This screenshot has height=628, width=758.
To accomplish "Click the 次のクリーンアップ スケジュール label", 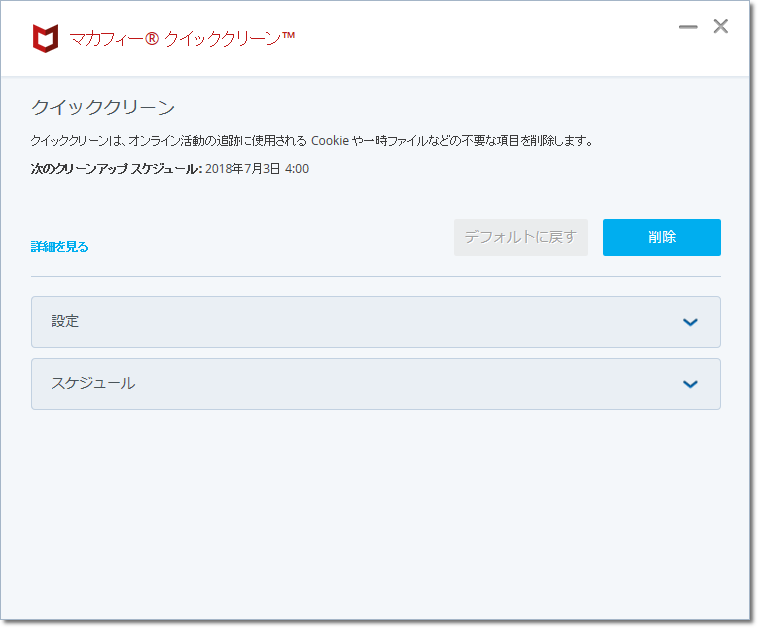I will pyautogui.click(x=116, y=169).
